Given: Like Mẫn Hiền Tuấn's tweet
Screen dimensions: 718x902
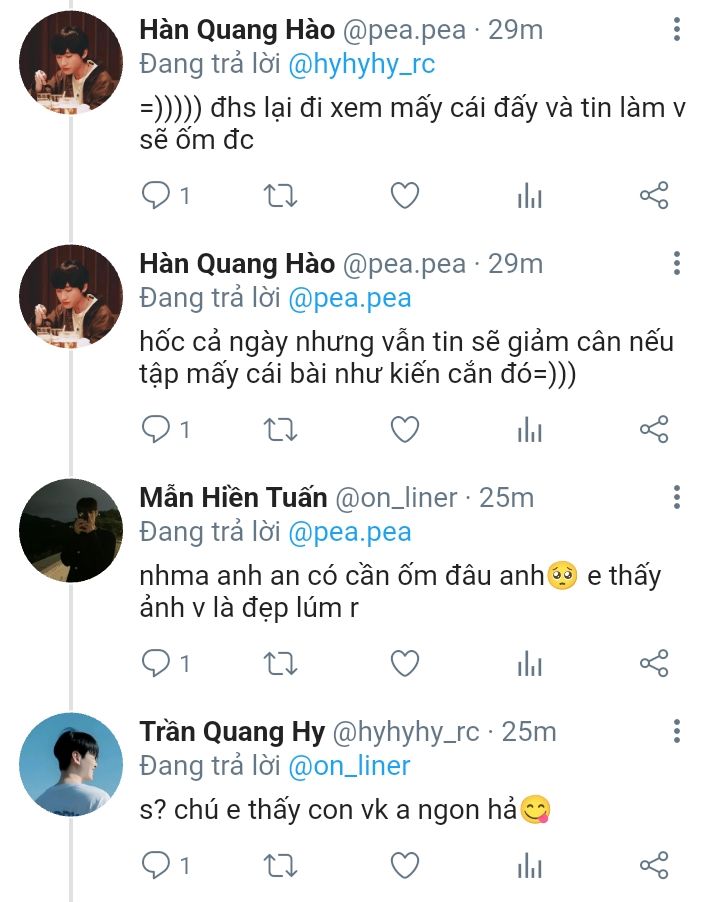Looking at the screenshot, I should click(404, 662).
